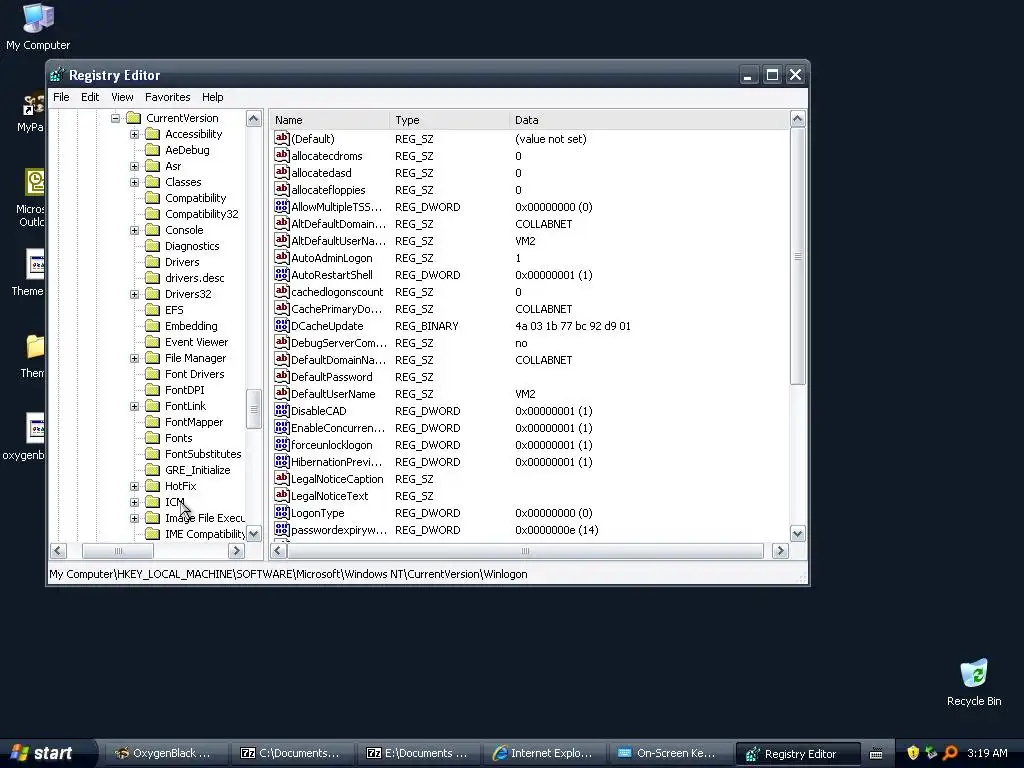Expand the Accessibility key
1024x768 pixels.
(x=135, y=135)
